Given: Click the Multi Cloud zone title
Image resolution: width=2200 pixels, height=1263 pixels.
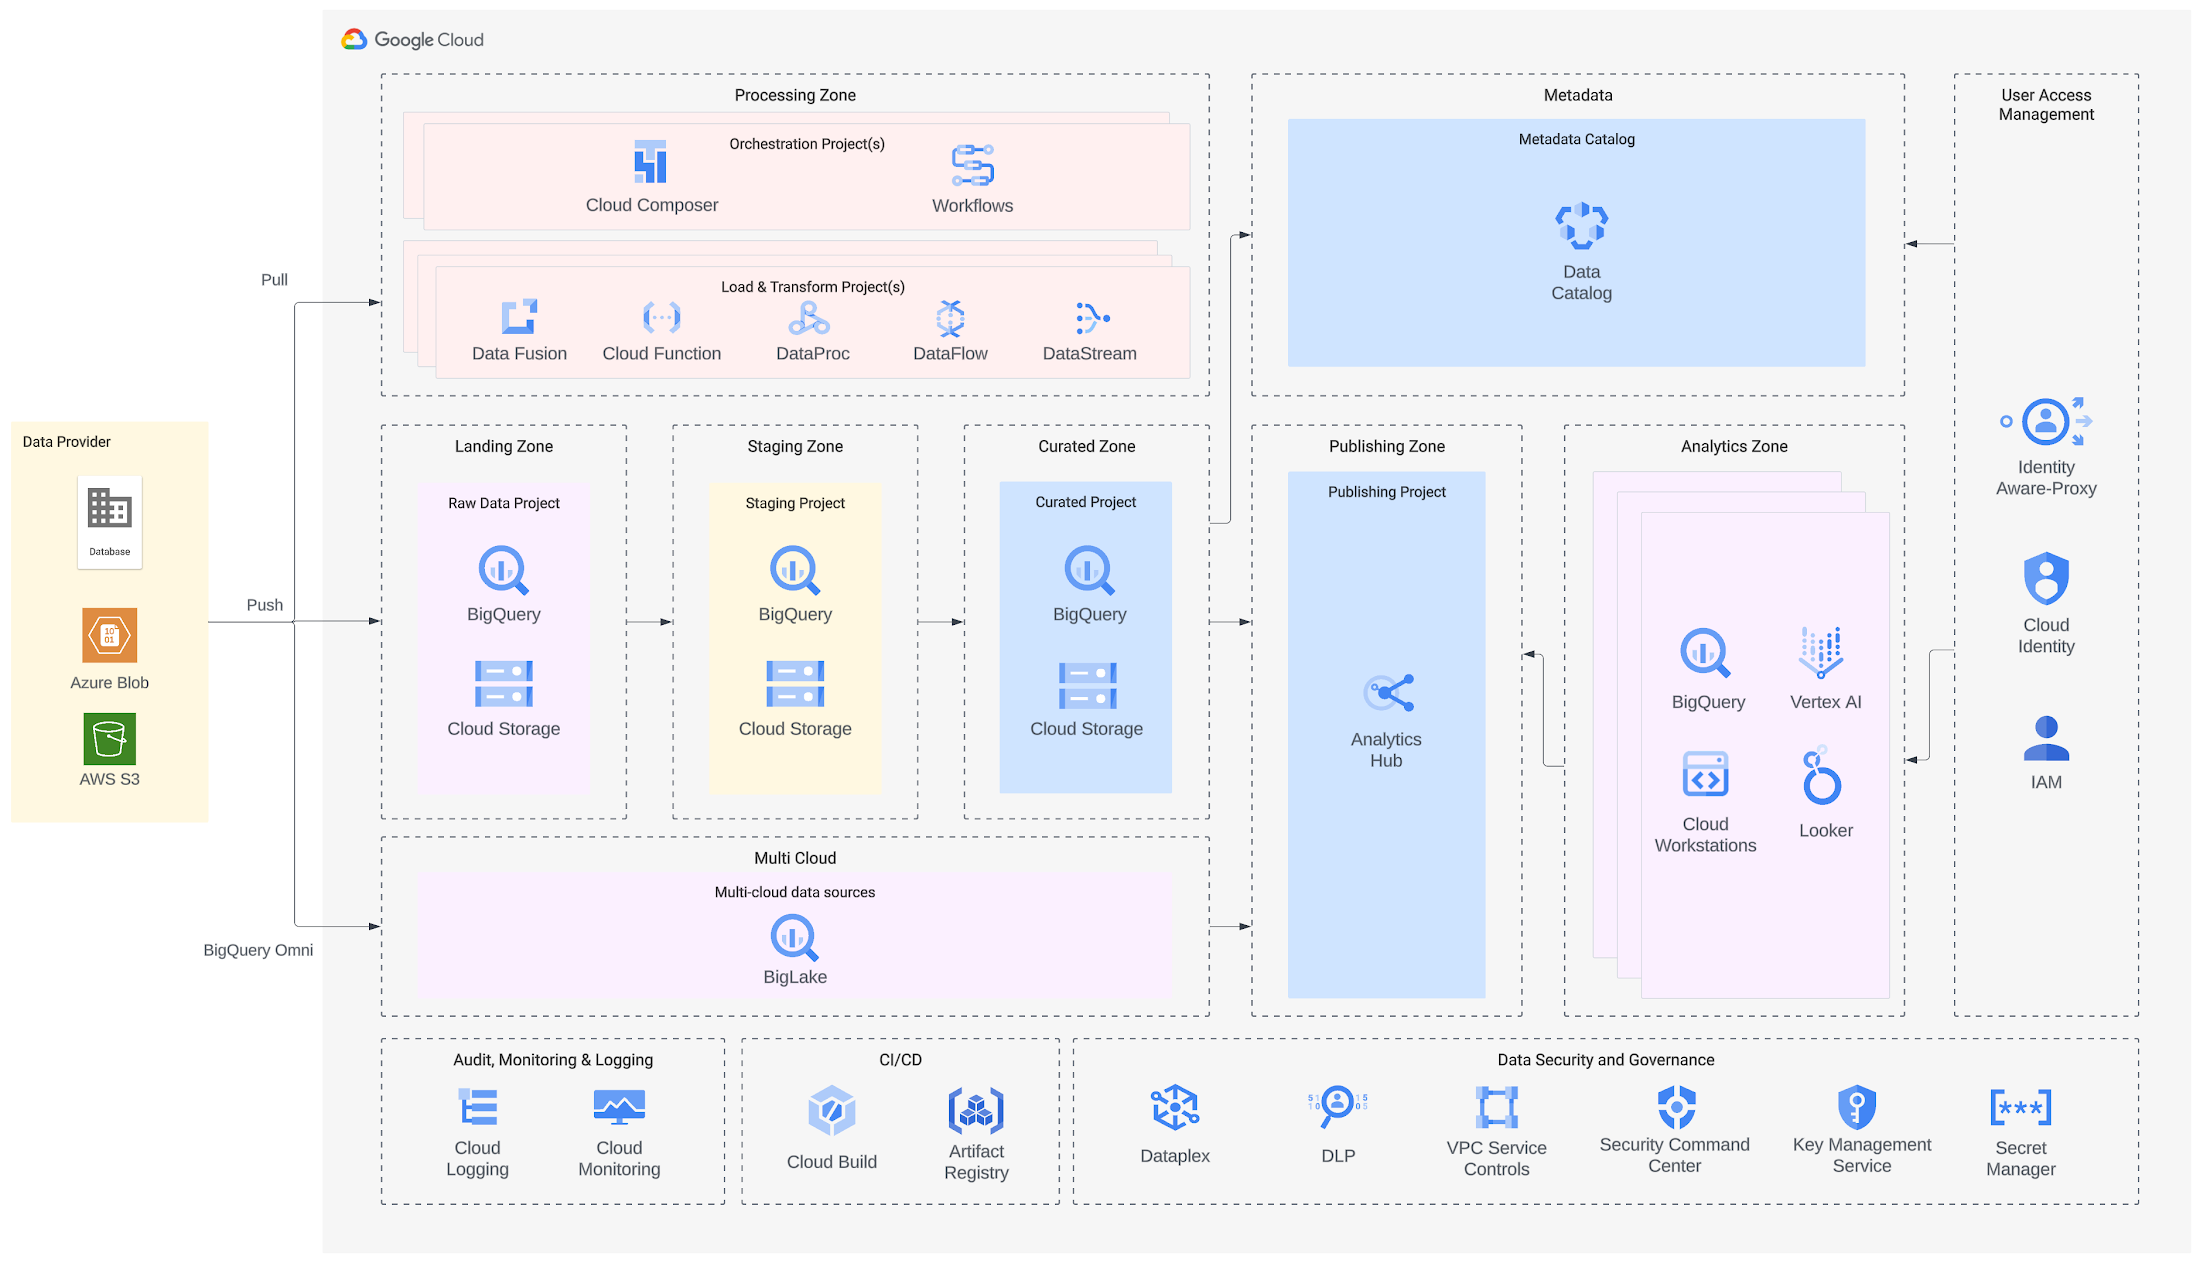Looking at the screenshot, I should (795, 858).
